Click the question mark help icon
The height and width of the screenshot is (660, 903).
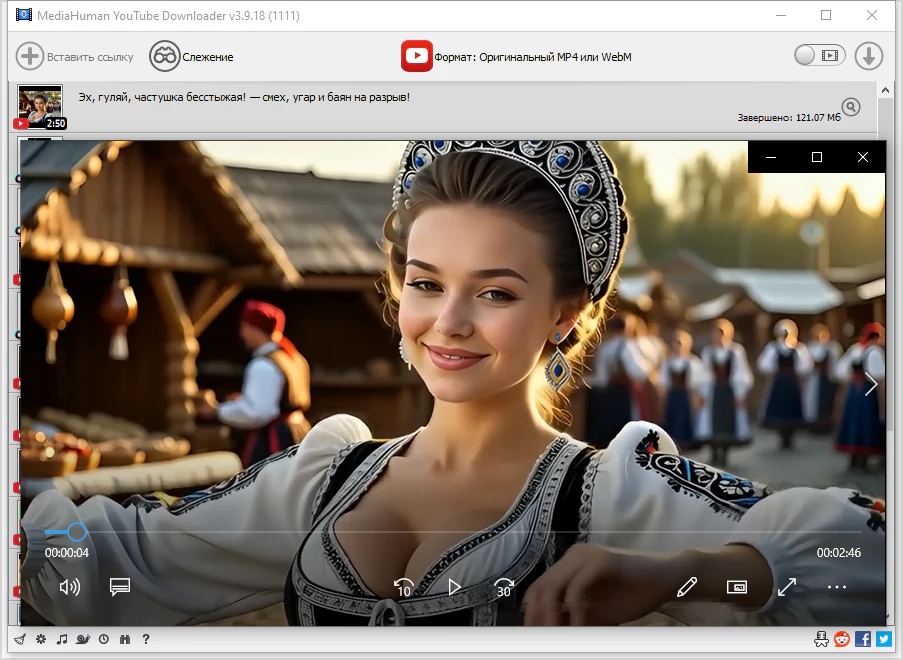(146, 639)
